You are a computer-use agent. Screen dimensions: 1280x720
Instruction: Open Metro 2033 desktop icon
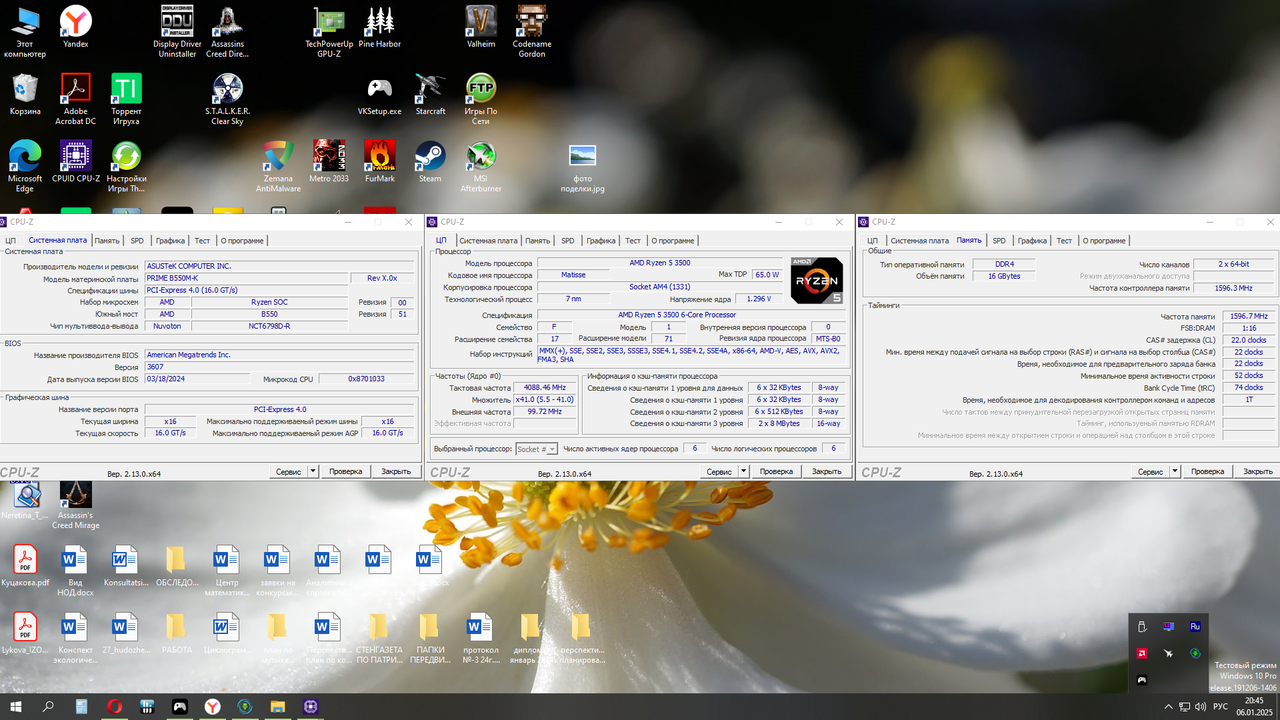pos(329,162)
